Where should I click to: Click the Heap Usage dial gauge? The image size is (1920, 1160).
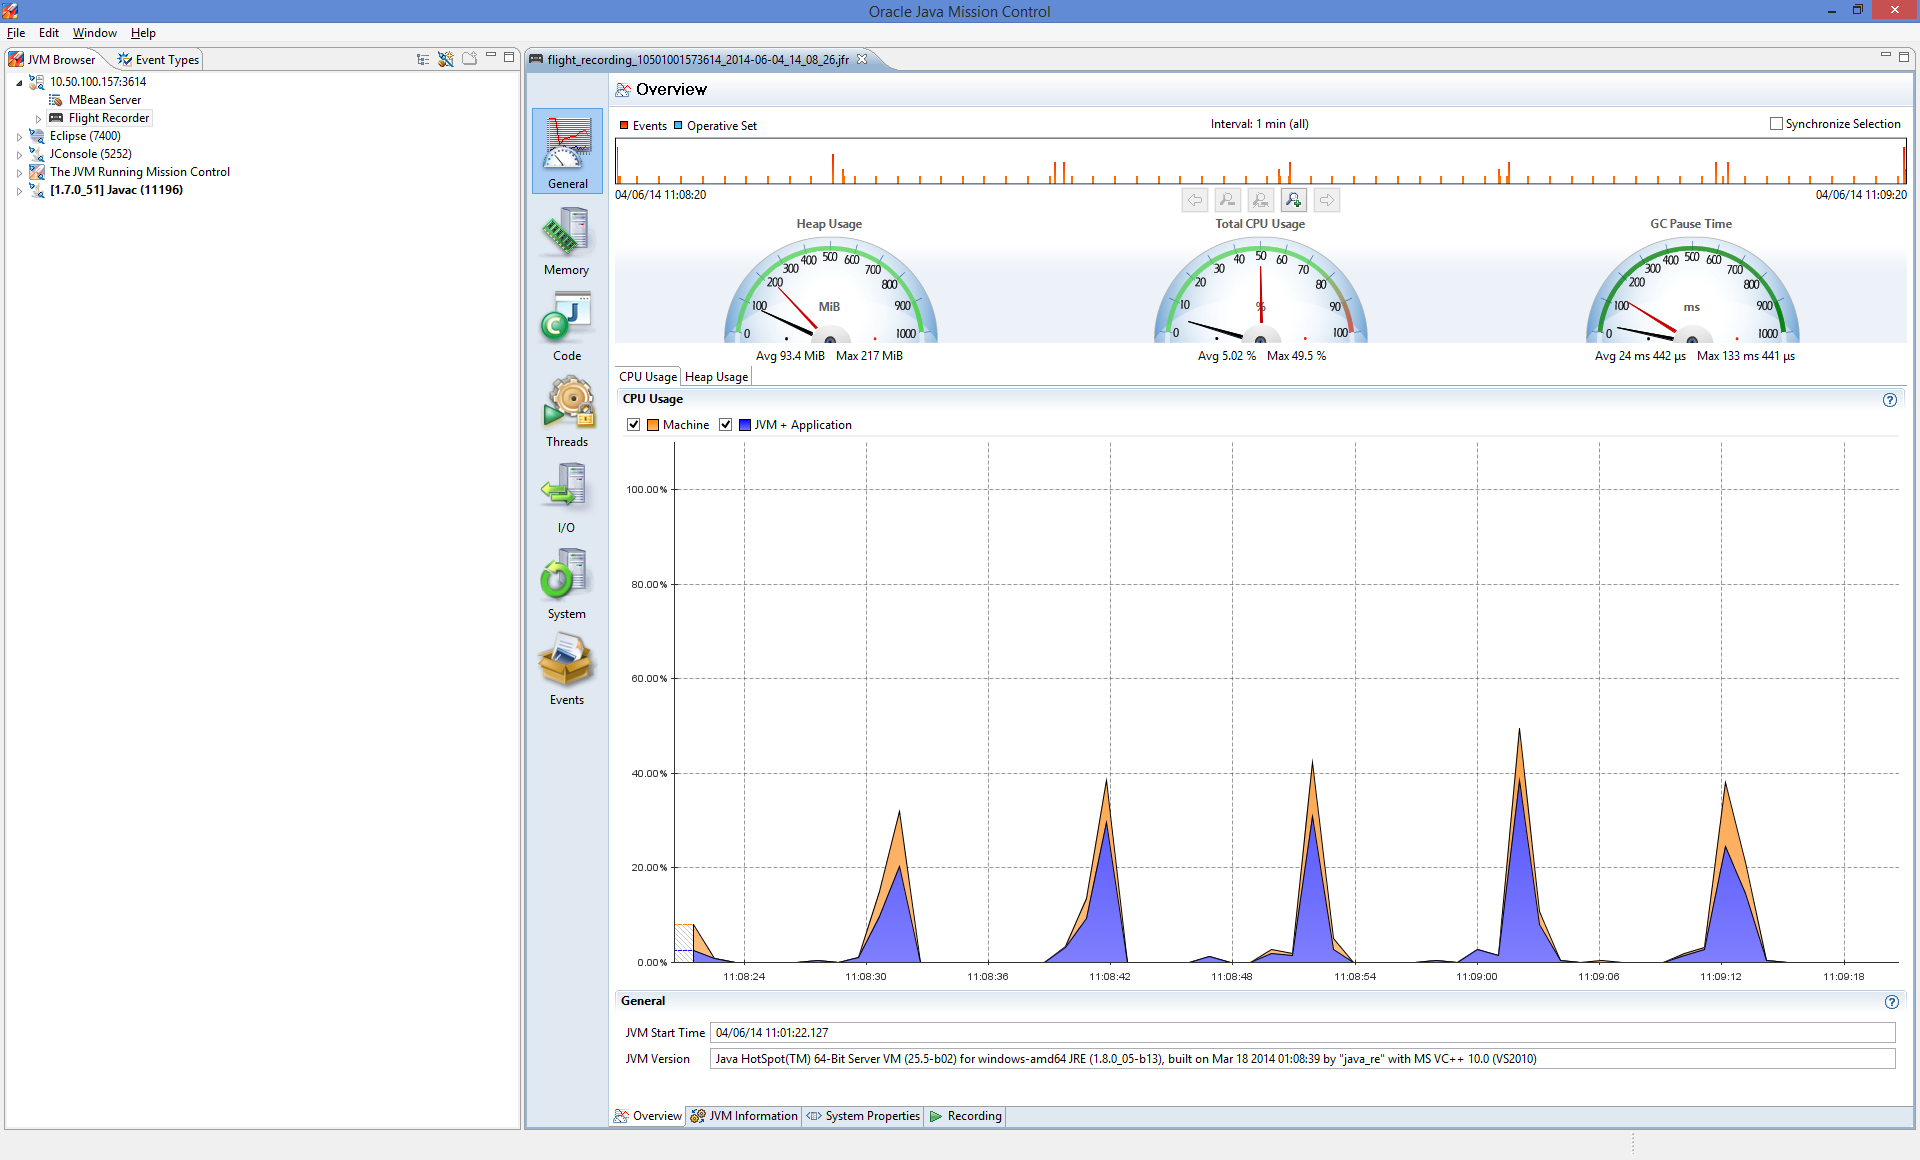(x=830, y=291)
